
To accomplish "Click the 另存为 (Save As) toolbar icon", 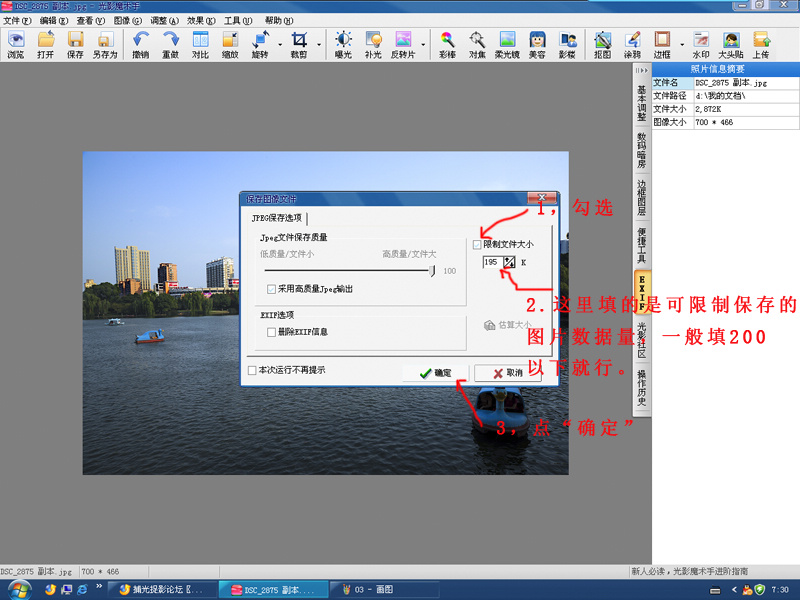I will pos(104,44).
